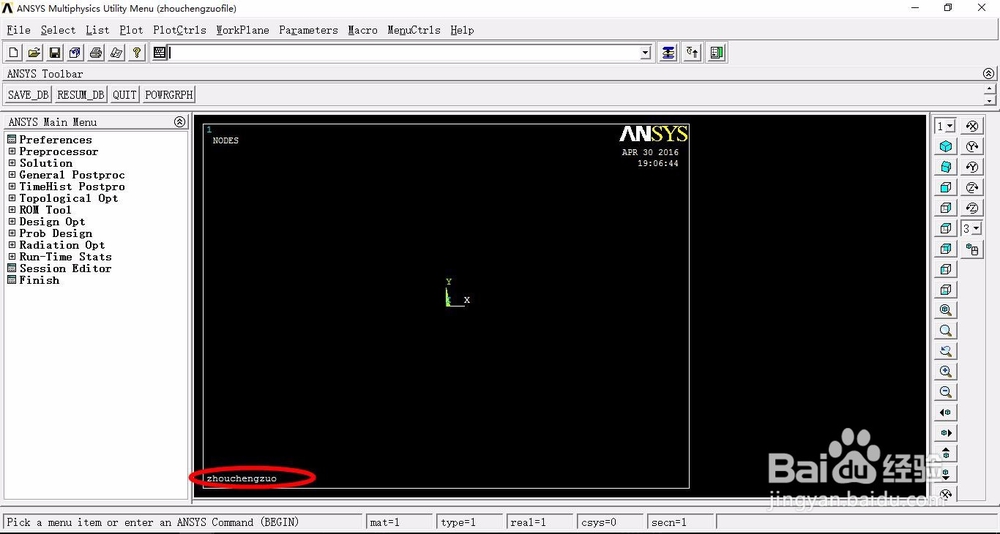Click the Raise Hidden icon

(x=668, y=52)
